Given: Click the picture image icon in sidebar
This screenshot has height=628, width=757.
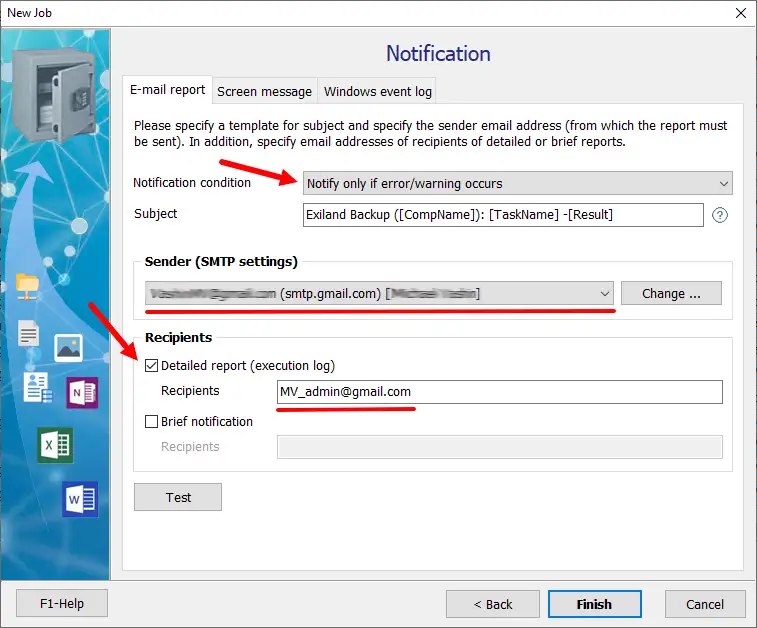Looking at the screenshot, I should click(68, 347).
